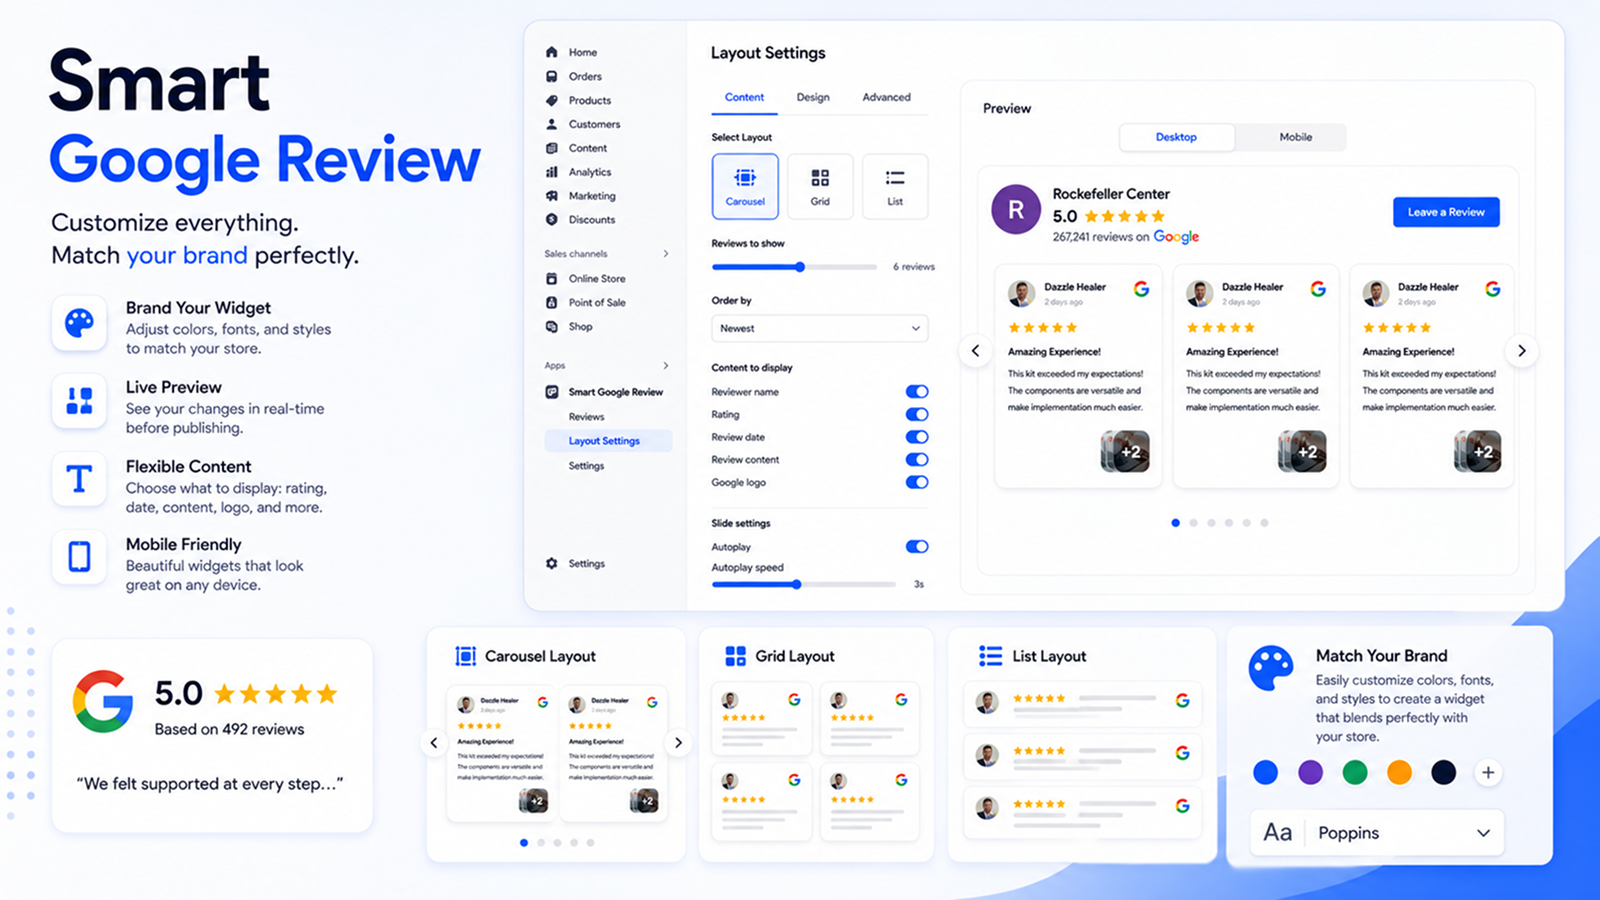
Task: Go to next review in Preview carousel
Action: (x=1521, y=351)
